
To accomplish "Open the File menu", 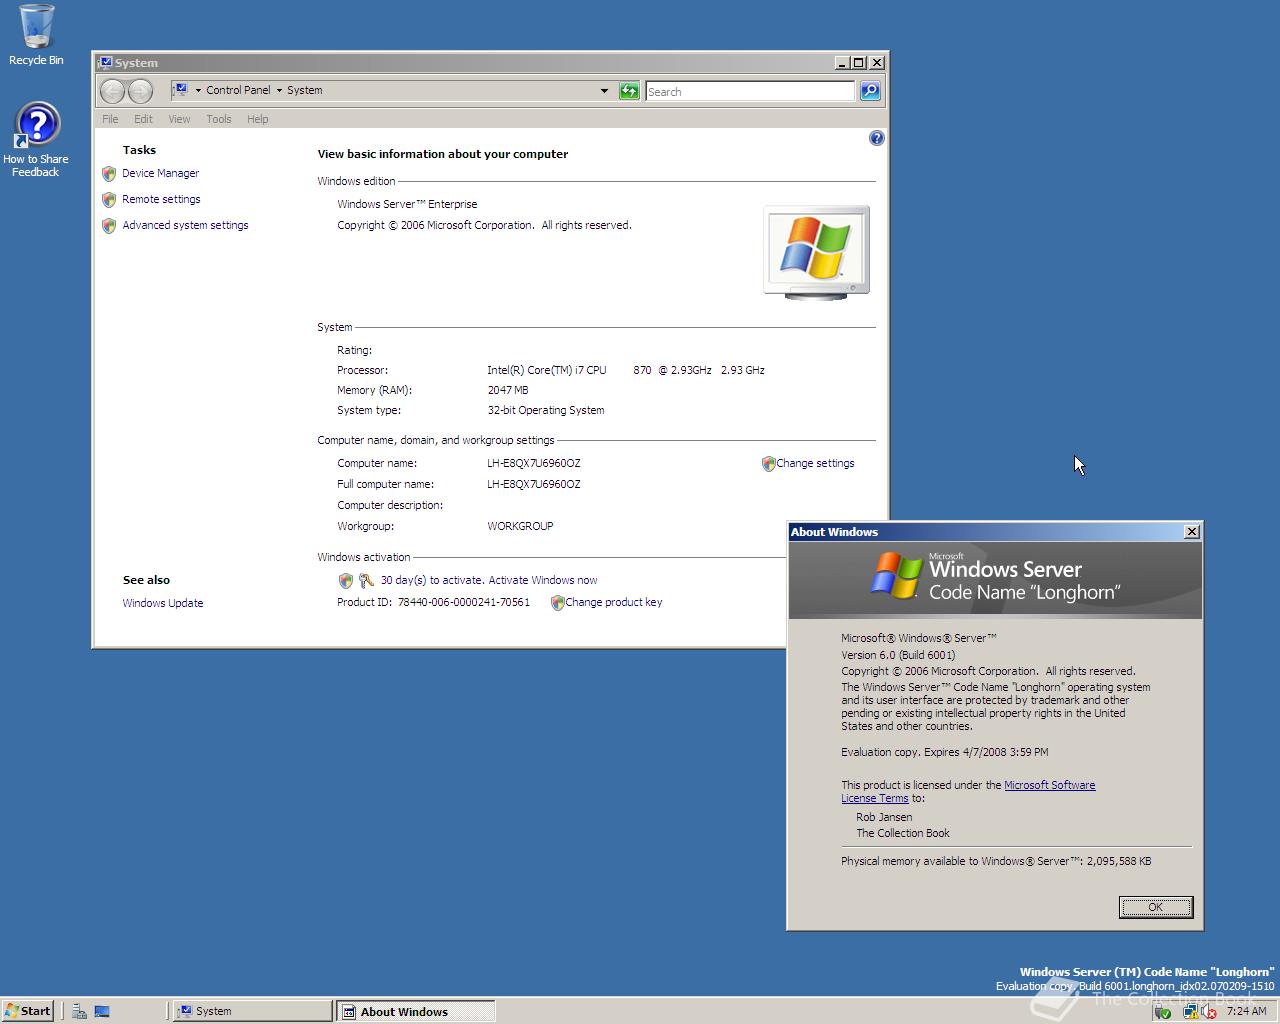I will (x=110, y=119).
